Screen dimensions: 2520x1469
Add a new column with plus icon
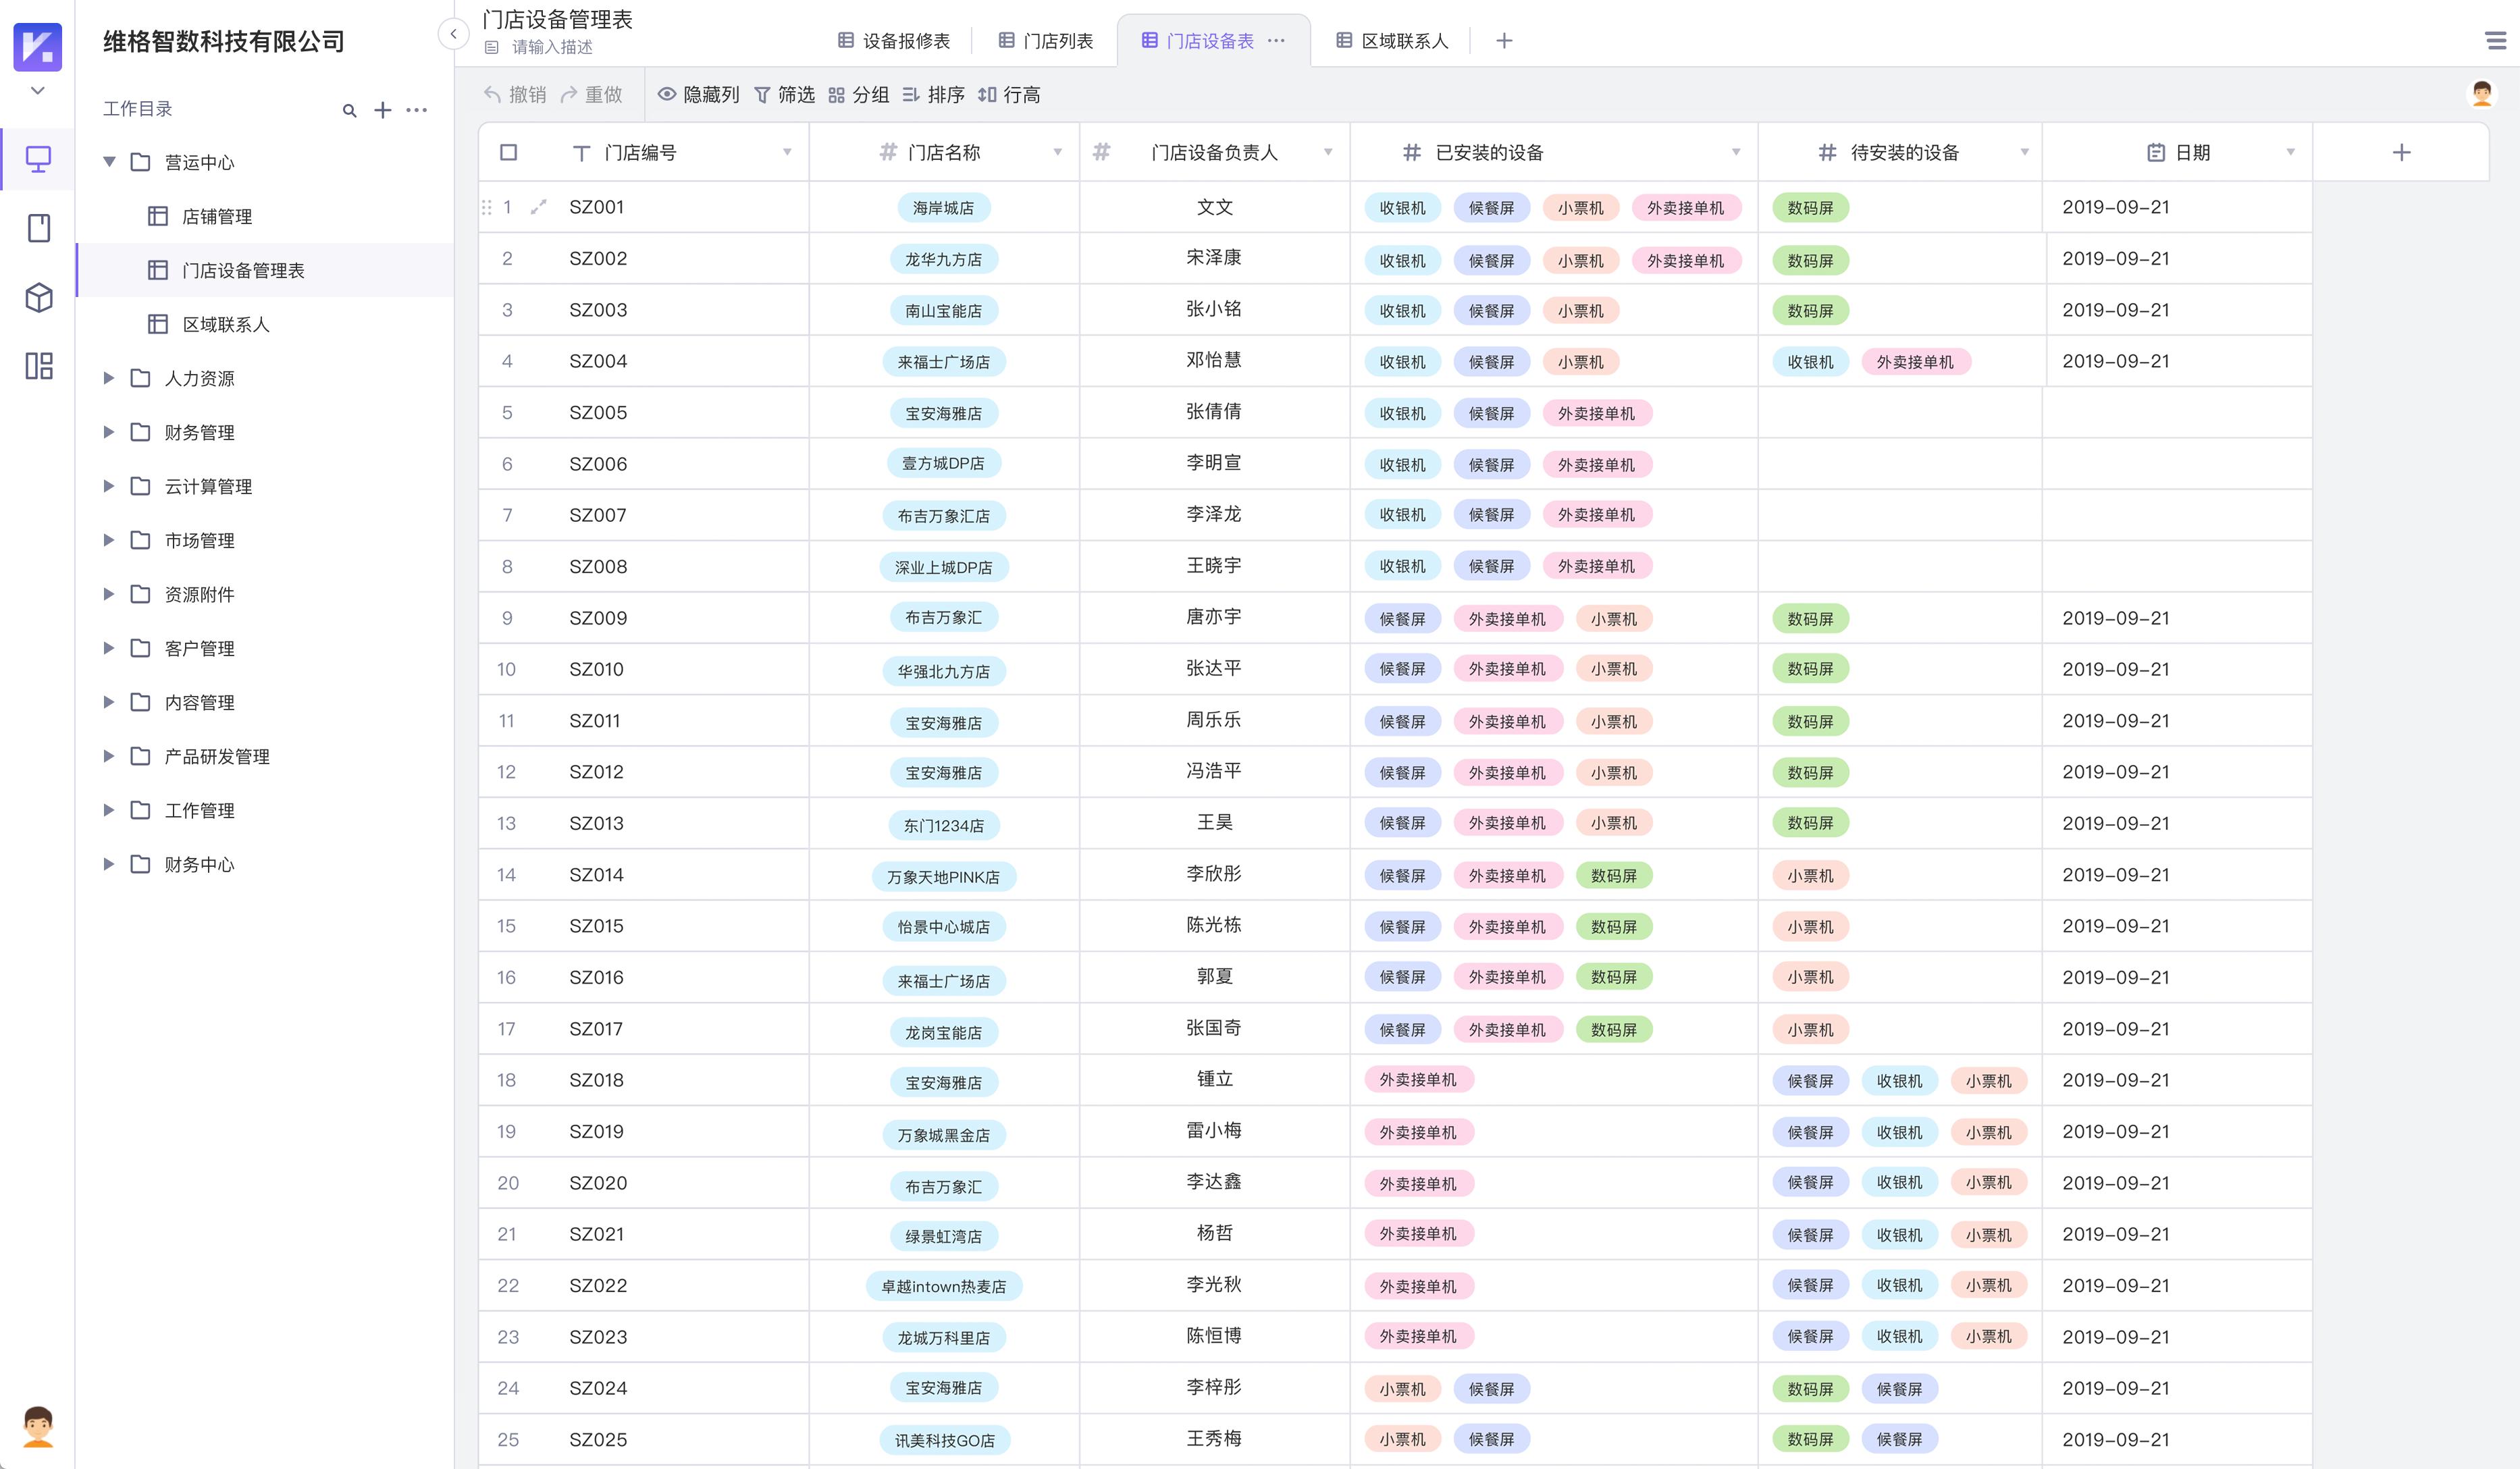click(x=2401, y=152)
